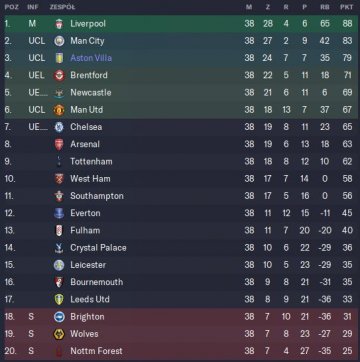Click the Brighton team name
The image size is (360, 362).
87,317
